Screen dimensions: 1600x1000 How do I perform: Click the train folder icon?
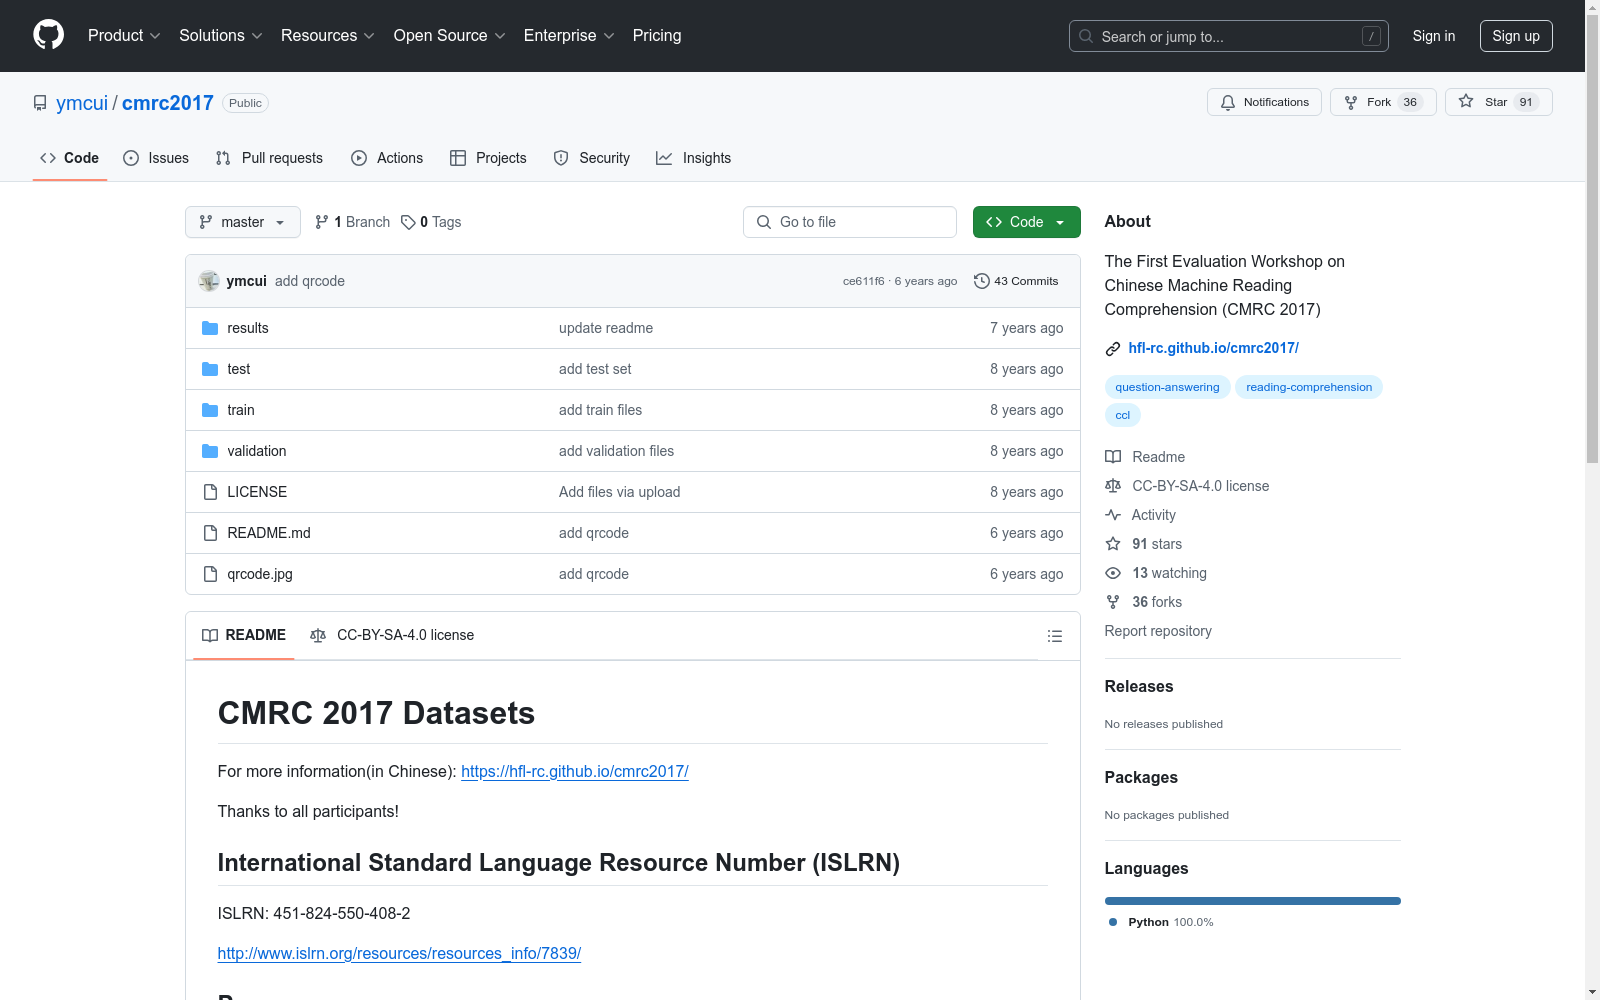coord(210,410)
